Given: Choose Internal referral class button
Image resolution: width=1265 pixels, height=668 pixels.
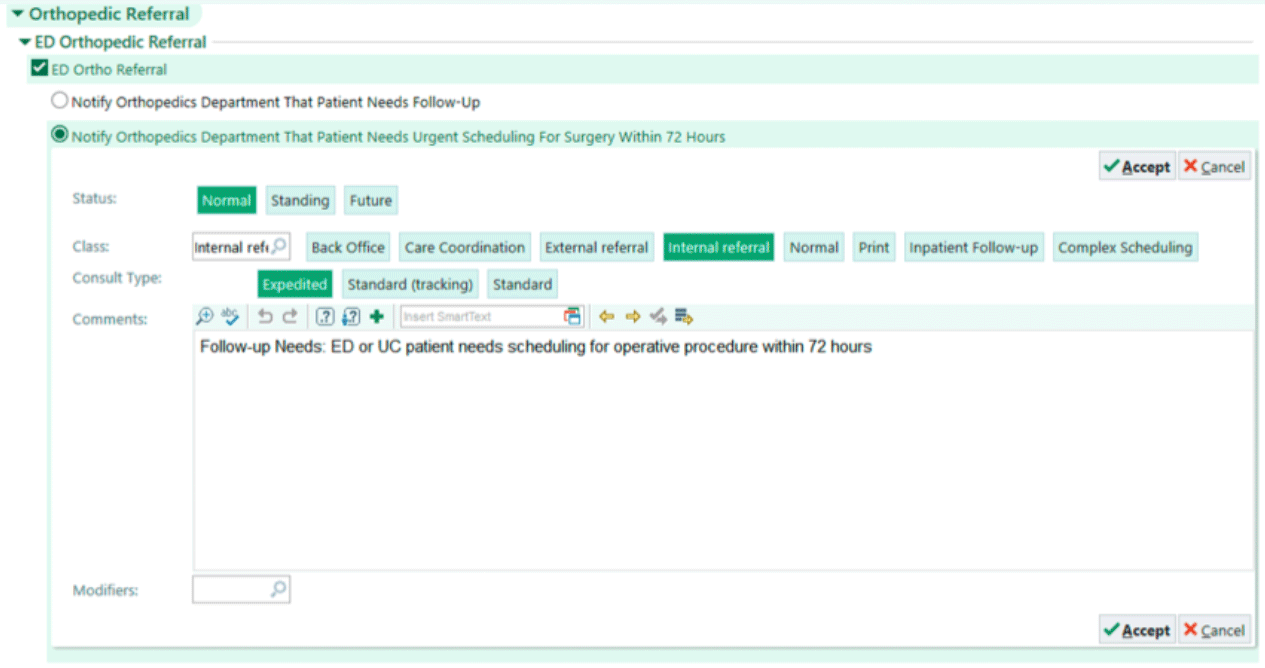Looking at the screenshot, I should point(719,247).
